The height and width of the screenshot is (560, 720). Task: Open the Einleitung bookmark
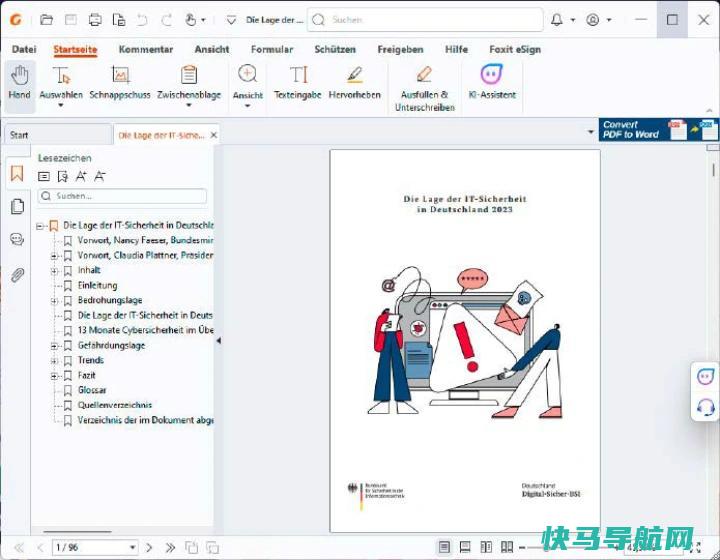97,286
